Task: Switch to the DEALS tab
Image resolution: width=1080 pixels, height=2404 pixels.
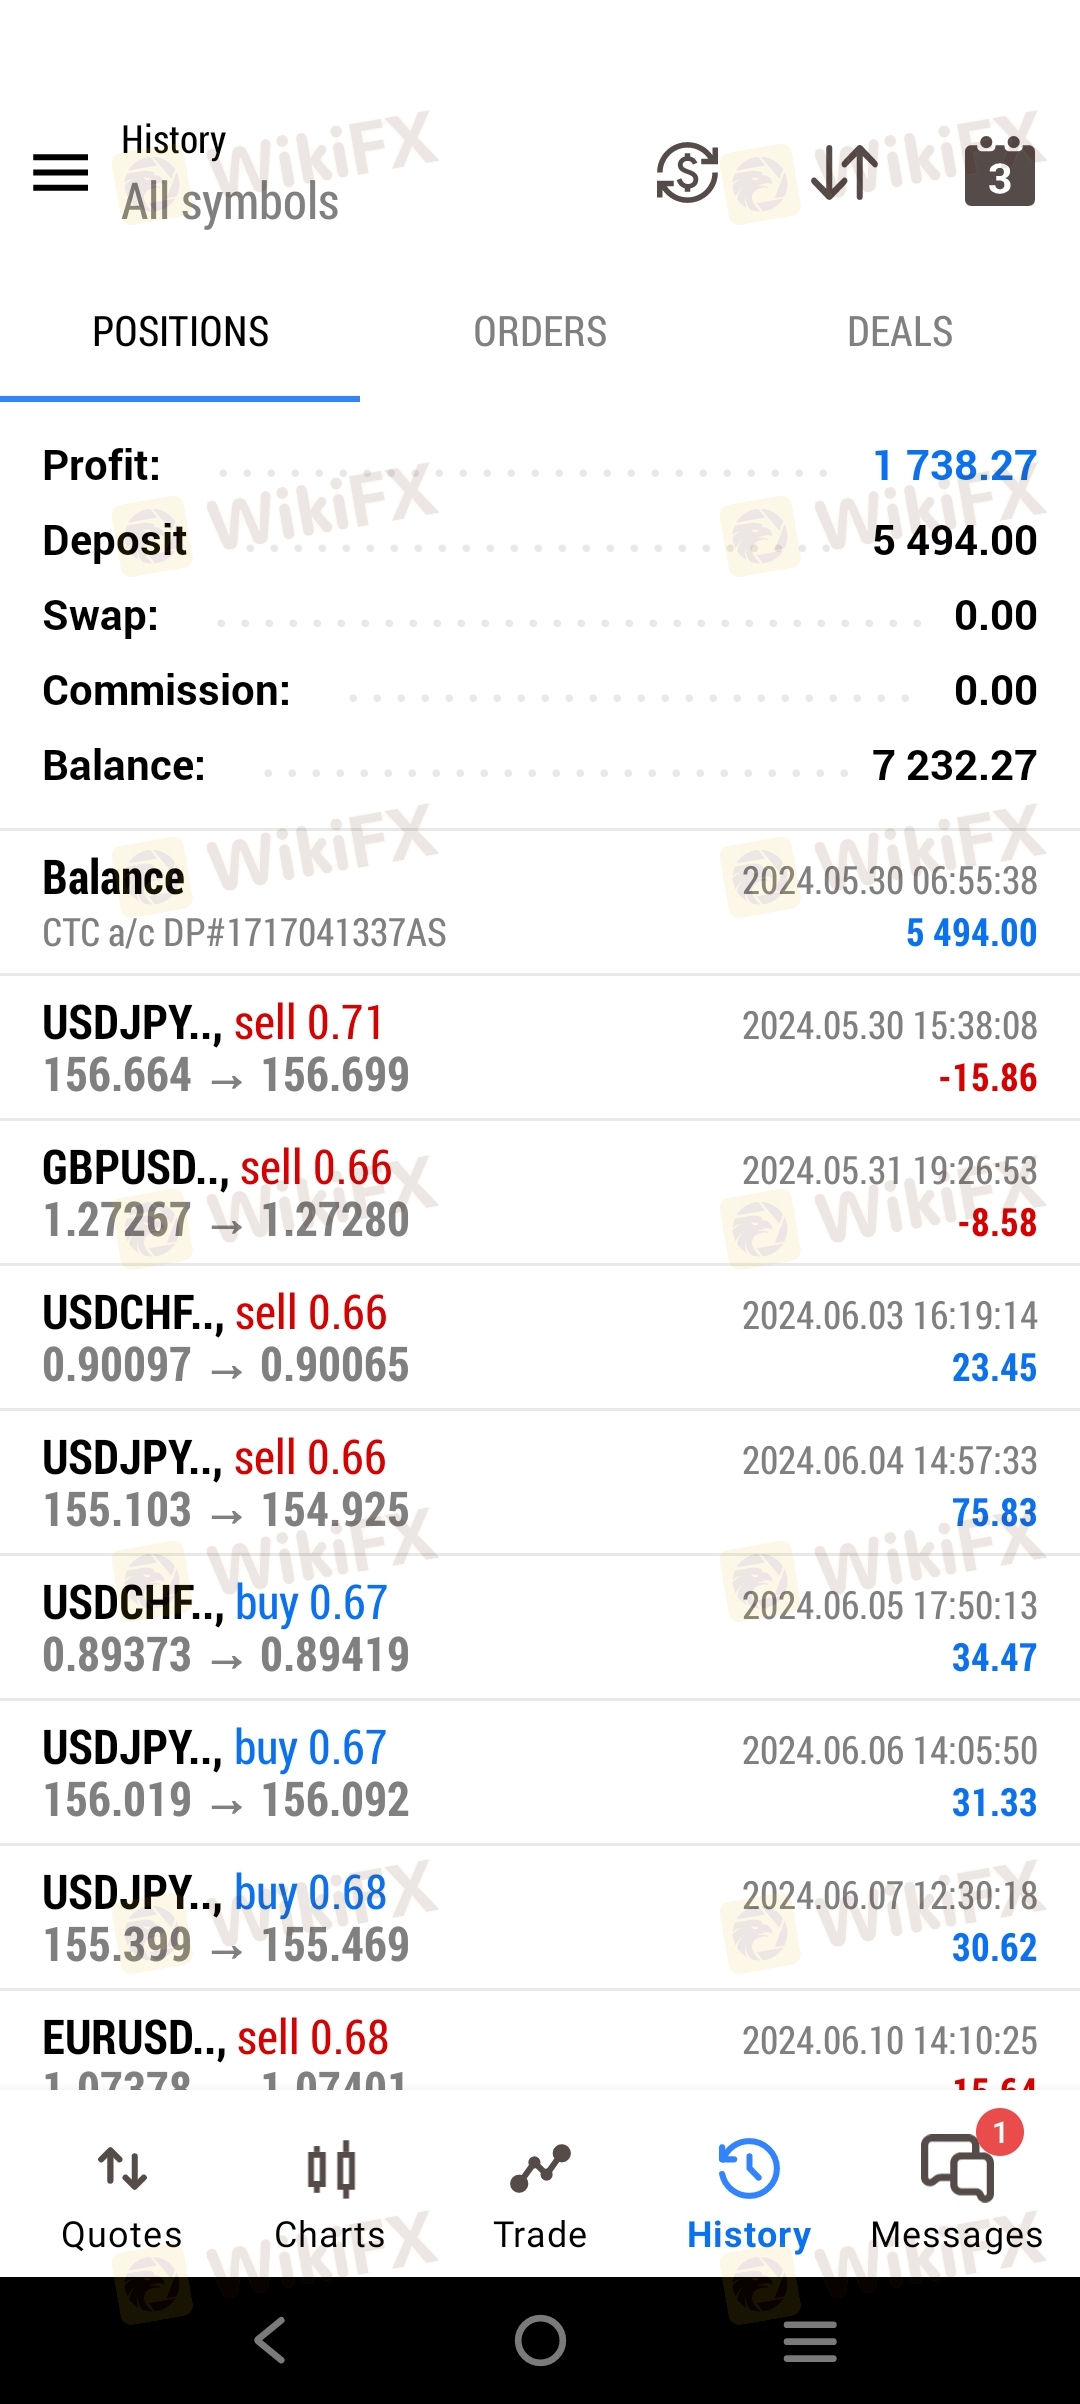Action: click(900, 332)
